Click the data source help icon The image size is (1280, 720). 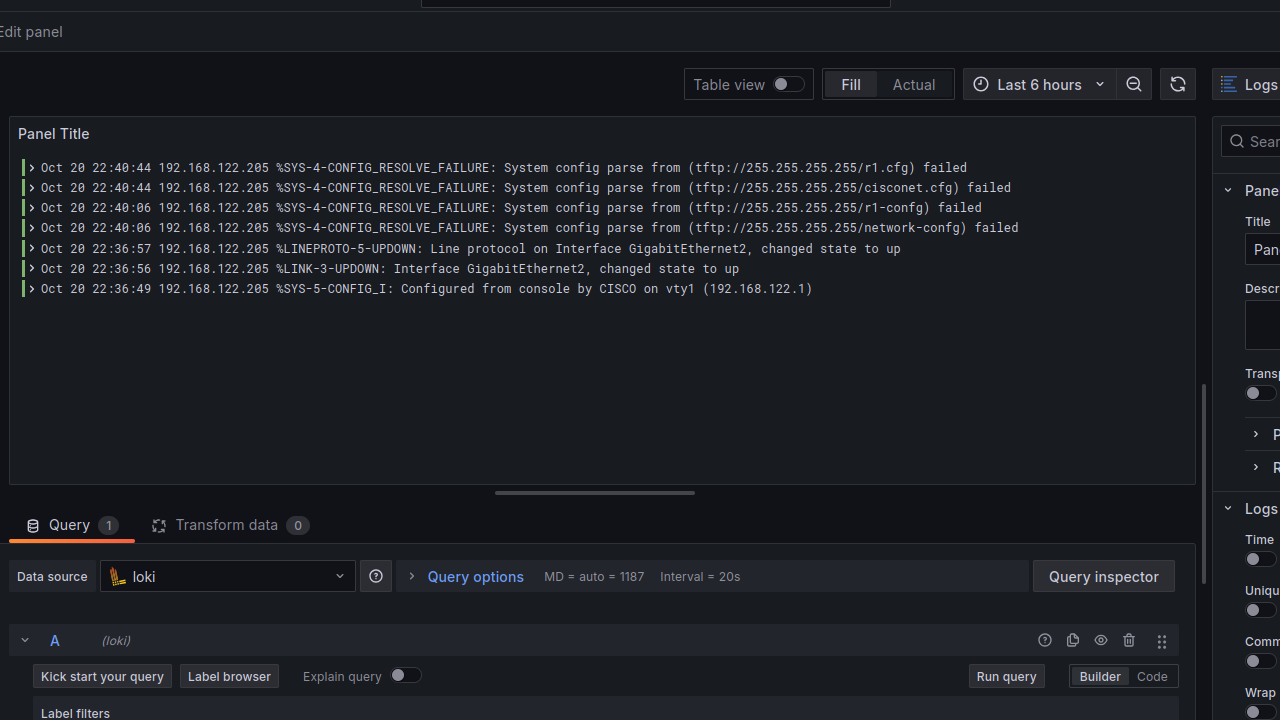coord(376,576)
